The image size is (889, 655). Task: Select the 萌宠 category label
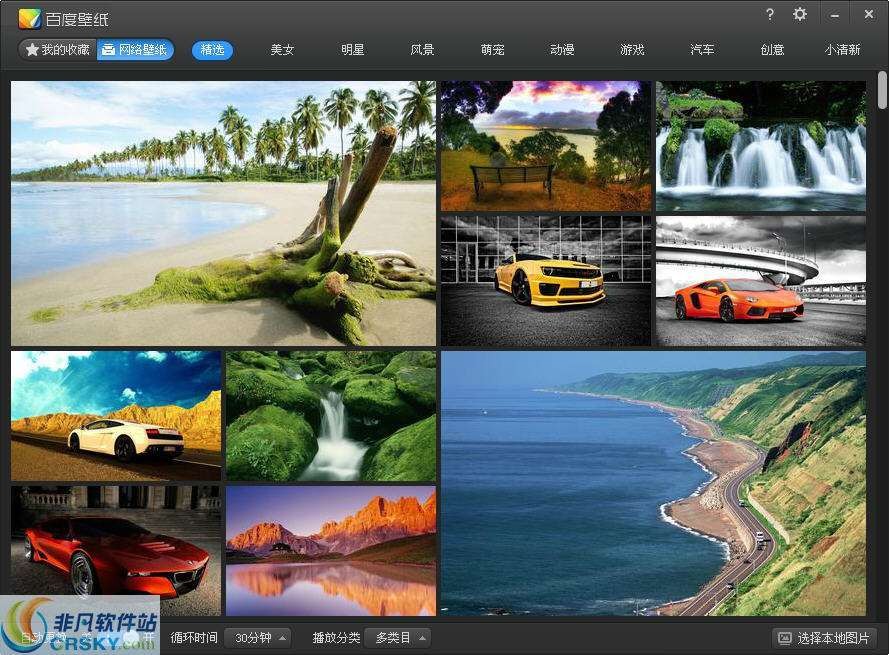[x=492, y=48]
